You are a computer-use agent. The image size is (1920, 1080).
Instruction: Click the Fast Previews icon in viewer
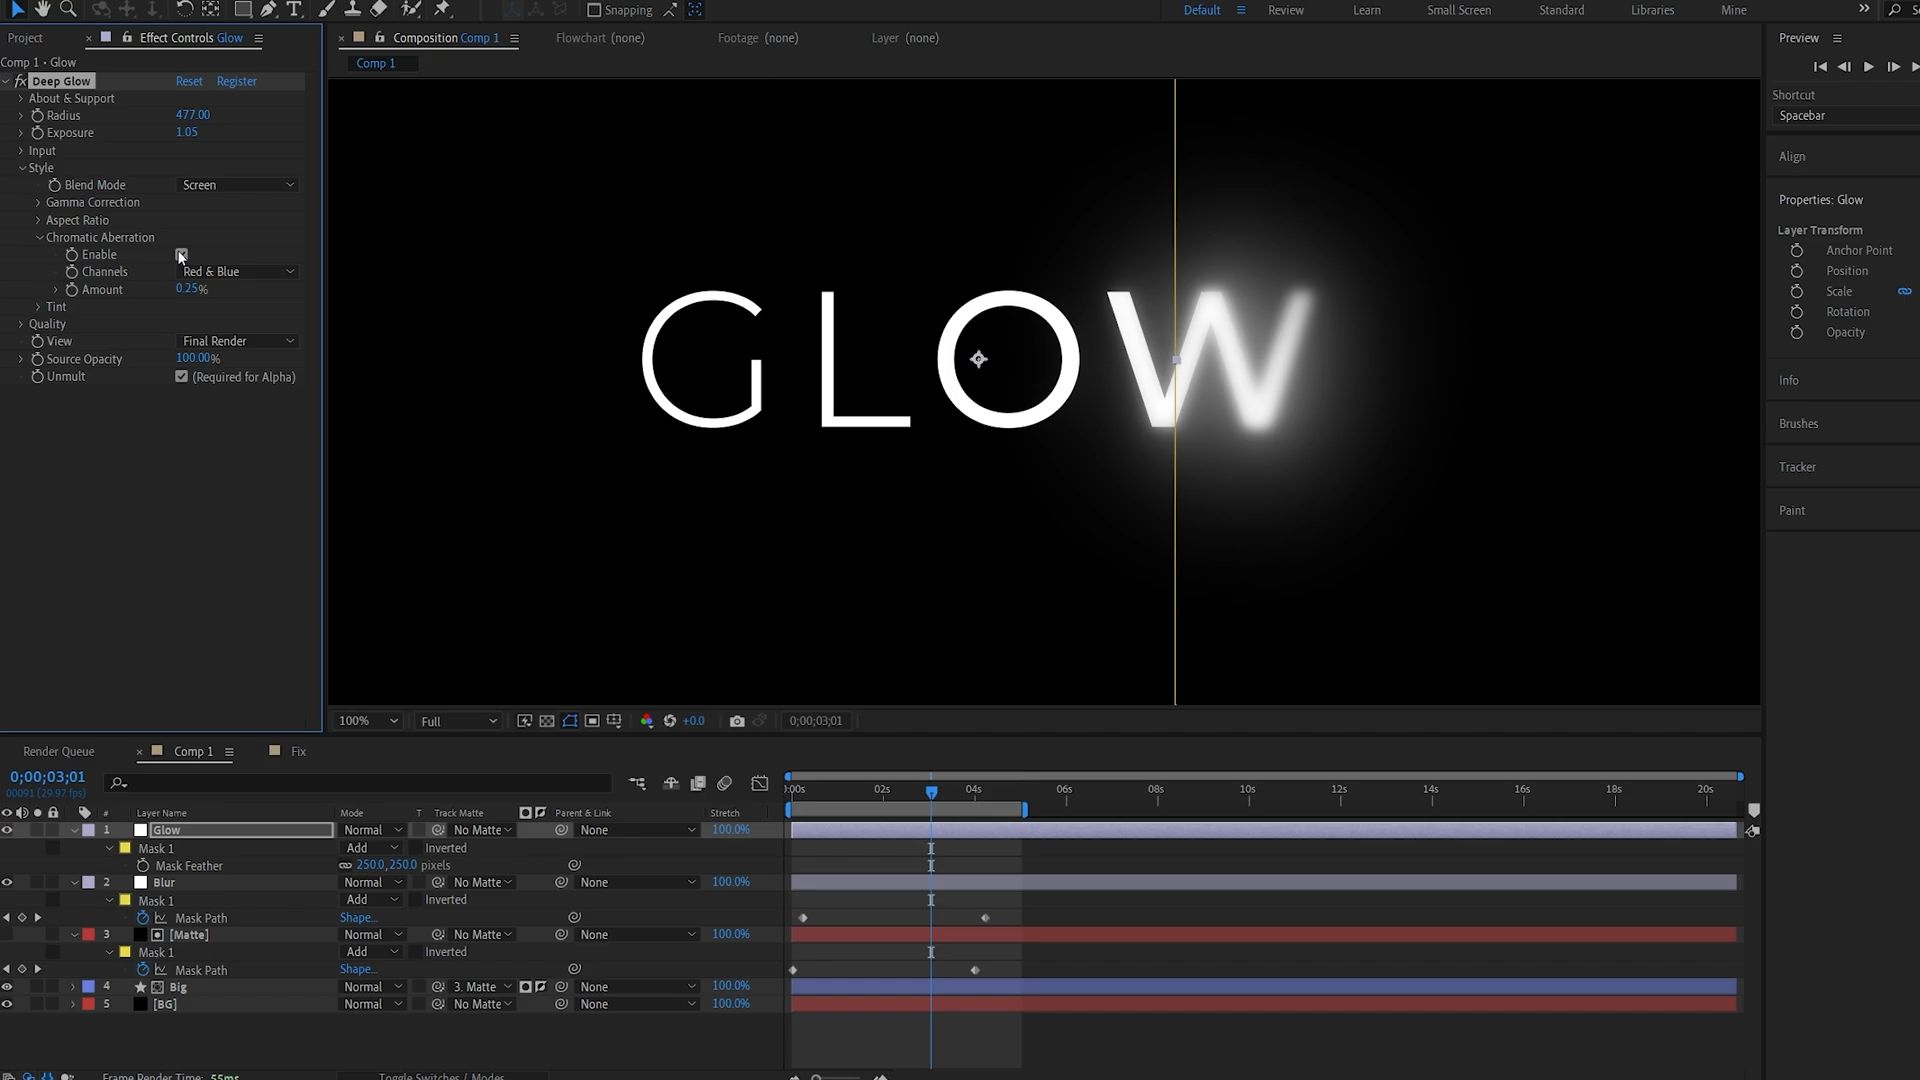(524, 721)
